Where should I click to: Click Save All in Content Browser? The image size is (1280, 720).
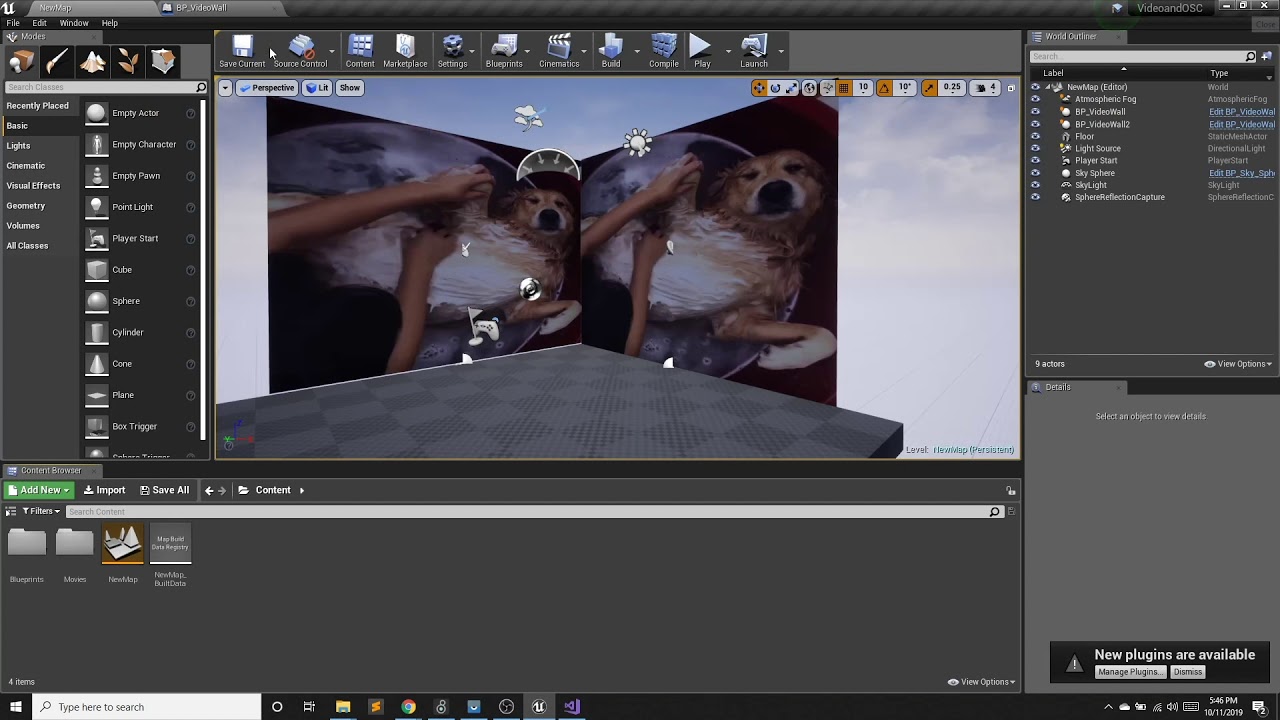(x=164, y=490)
